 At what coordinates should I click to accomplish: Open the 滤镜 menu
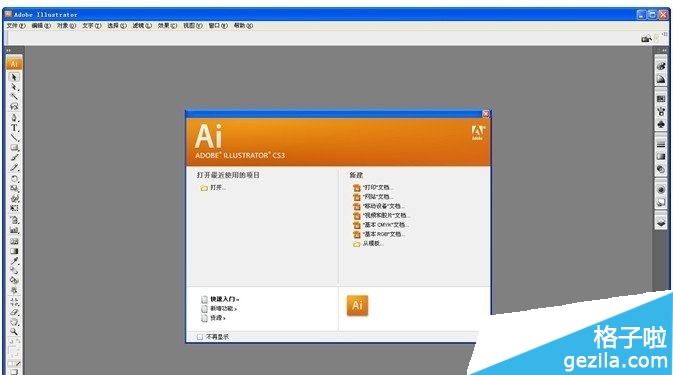[x=142, y=26]
